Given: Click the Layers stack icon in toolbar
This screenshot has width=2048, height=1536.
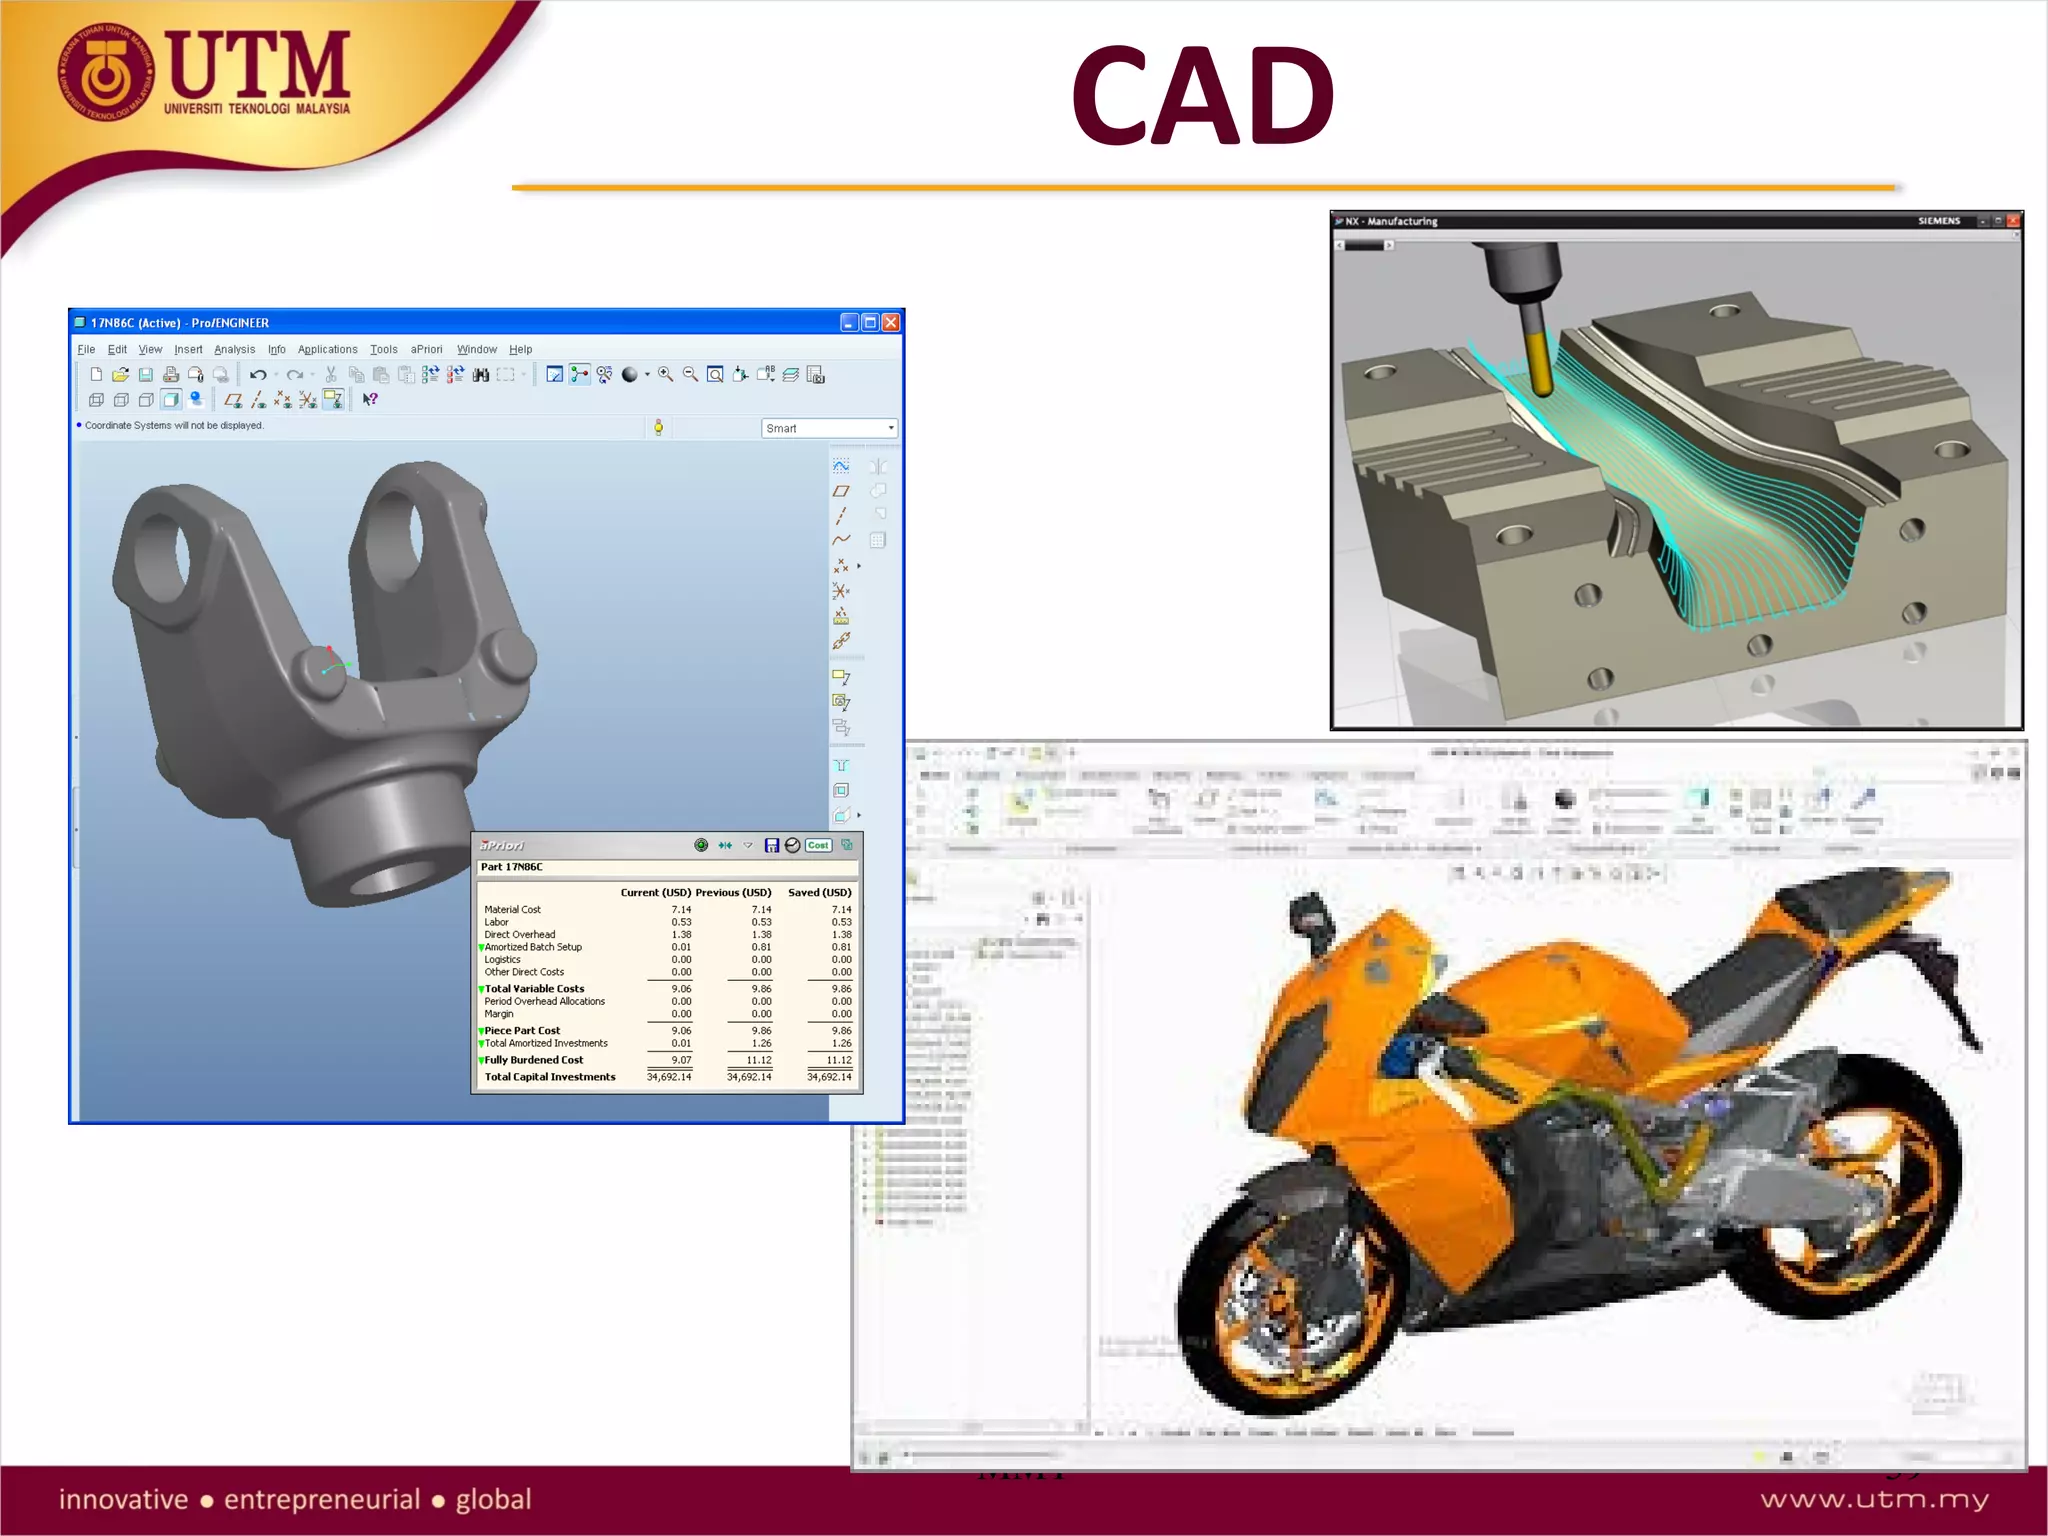Looking at the screenshot, I should 791,375.
